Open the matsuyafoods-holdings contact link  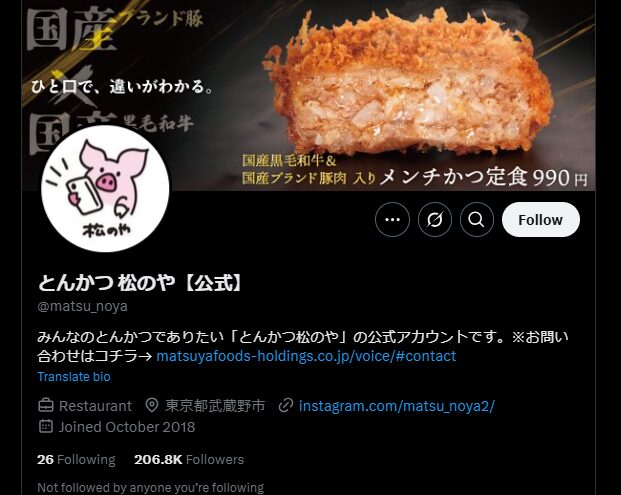click(306, 356)
